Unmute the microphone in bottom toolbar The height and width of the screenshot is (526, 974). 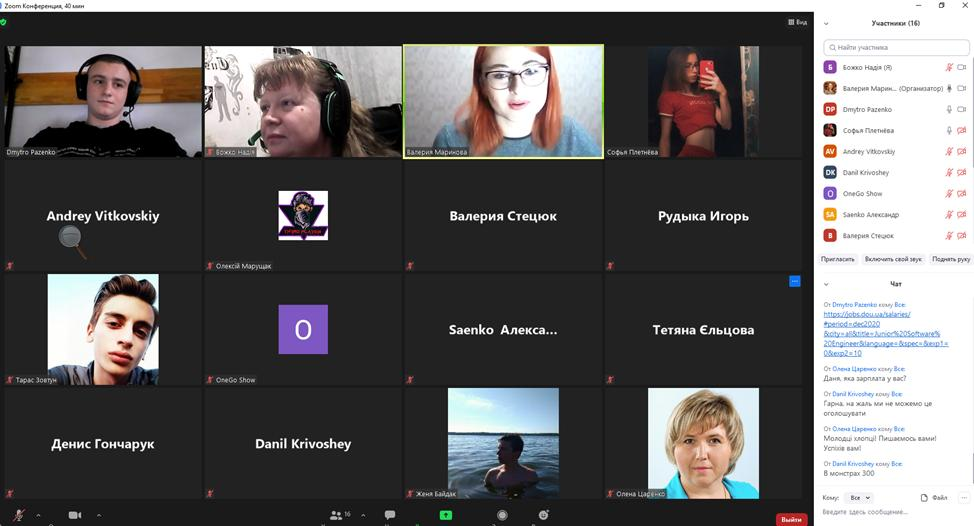(x=19, y=515)
